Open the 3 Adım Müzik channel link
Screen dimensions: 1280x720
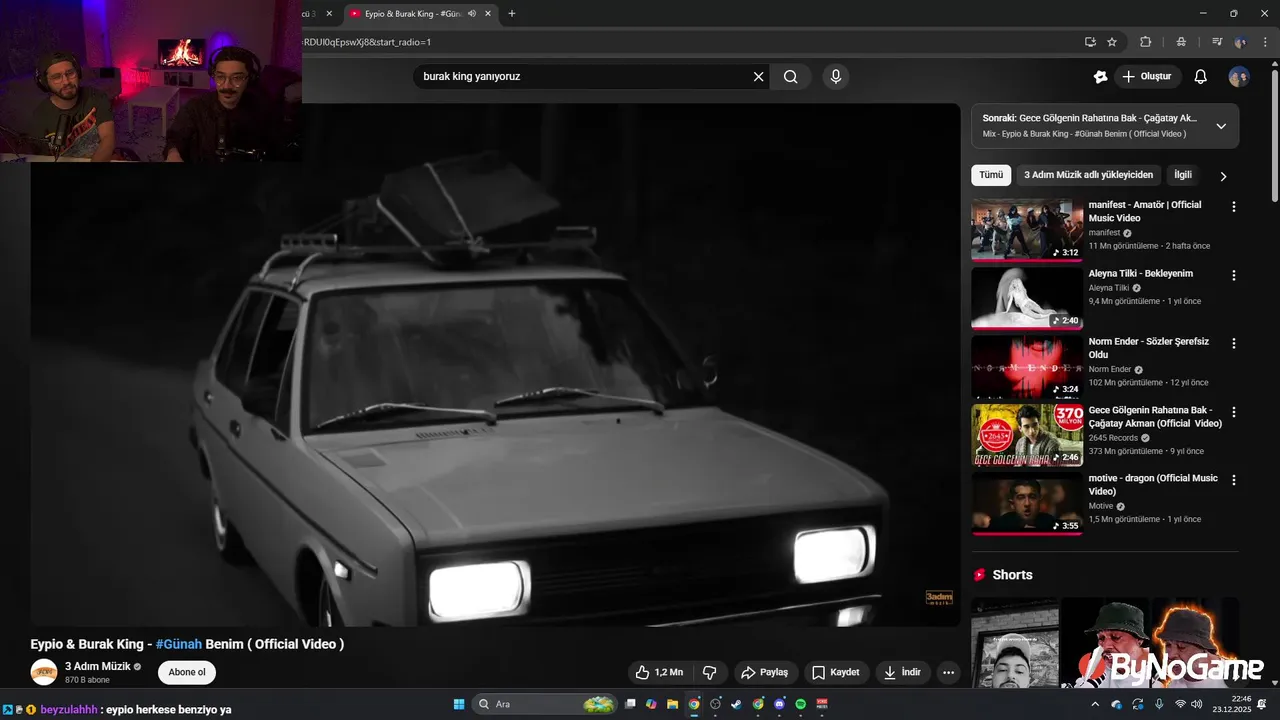point(98,666)
